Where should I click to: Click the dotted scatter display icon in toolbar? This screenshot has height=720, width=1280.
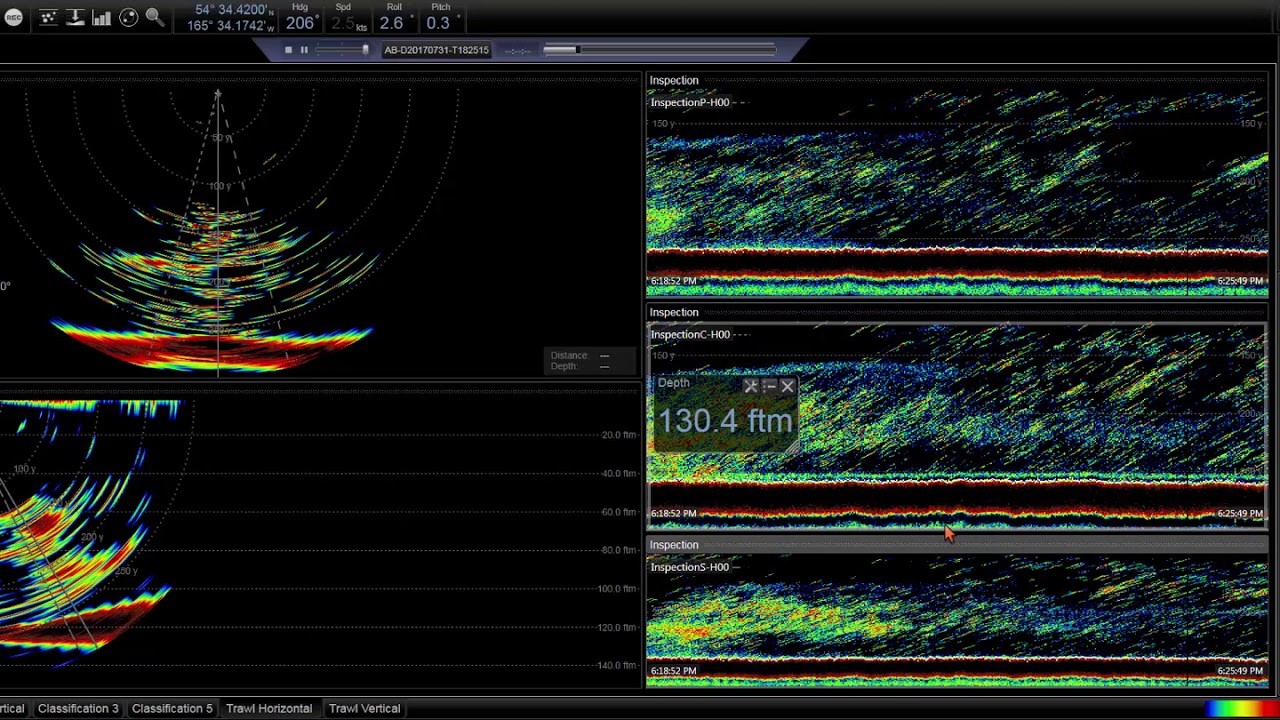(x=48, y=18)
